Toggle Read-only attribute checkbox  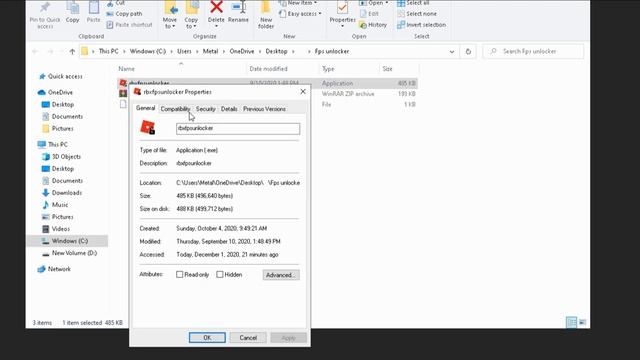(180, 275)
